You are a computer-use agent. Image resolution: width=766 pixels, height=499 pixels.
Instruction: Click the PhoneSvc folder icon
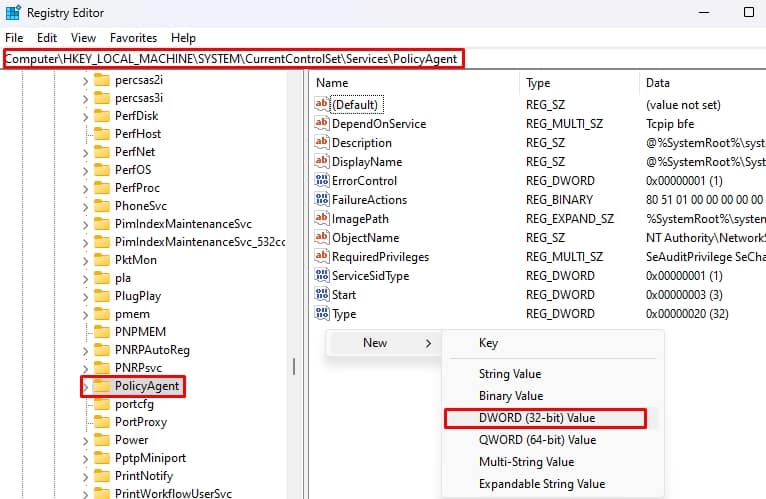(102, 206)
